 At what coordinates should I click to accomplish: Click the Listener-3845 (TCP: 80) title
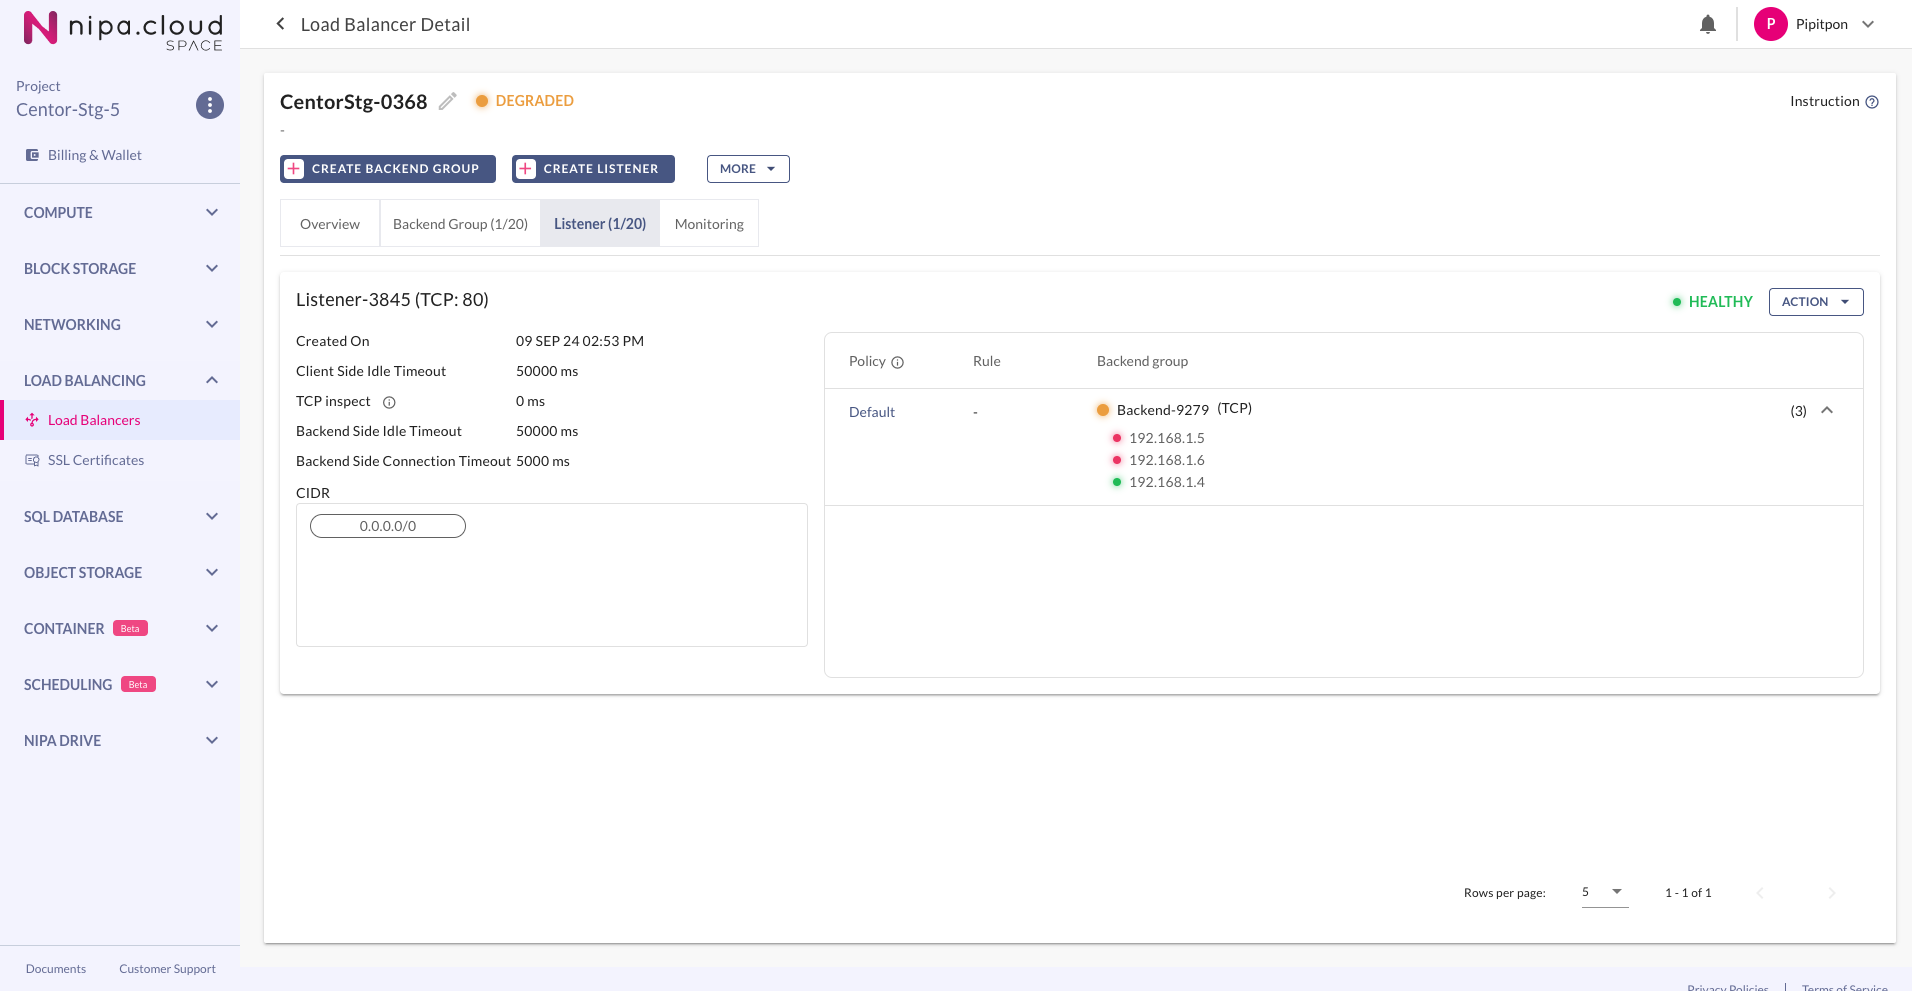point(392,300)
